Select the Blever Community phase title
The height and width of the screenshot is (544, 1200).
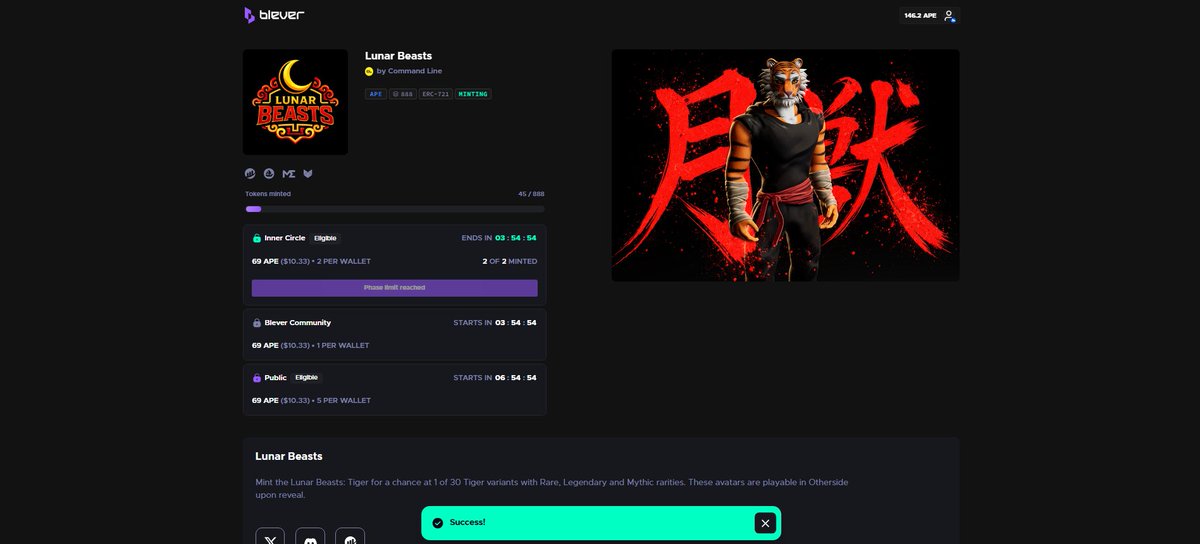tap(298, 323)
